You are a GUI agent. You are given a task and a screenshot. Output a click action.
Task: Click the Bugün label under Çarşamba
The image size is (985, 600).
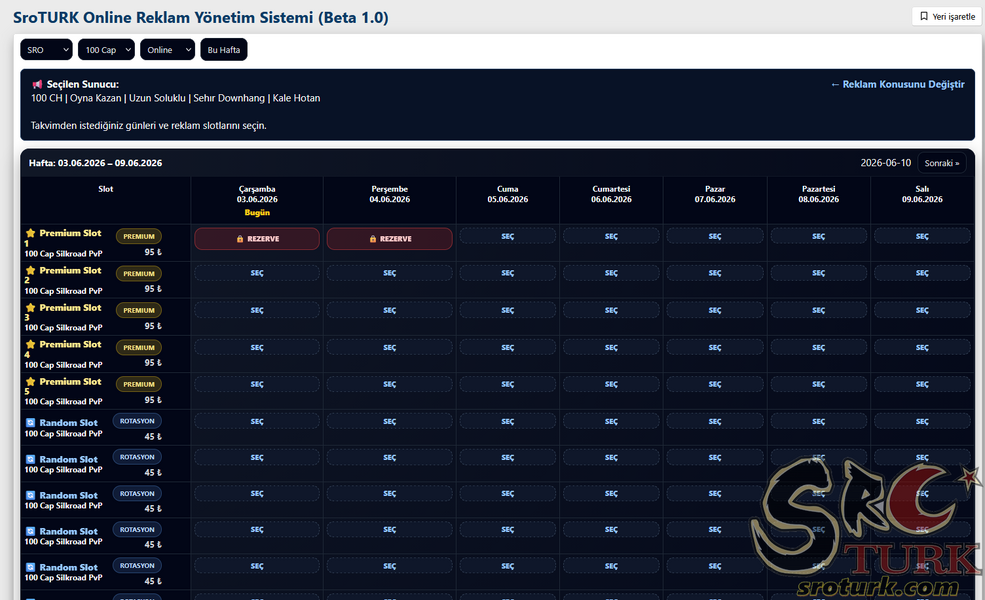(257, 212)
